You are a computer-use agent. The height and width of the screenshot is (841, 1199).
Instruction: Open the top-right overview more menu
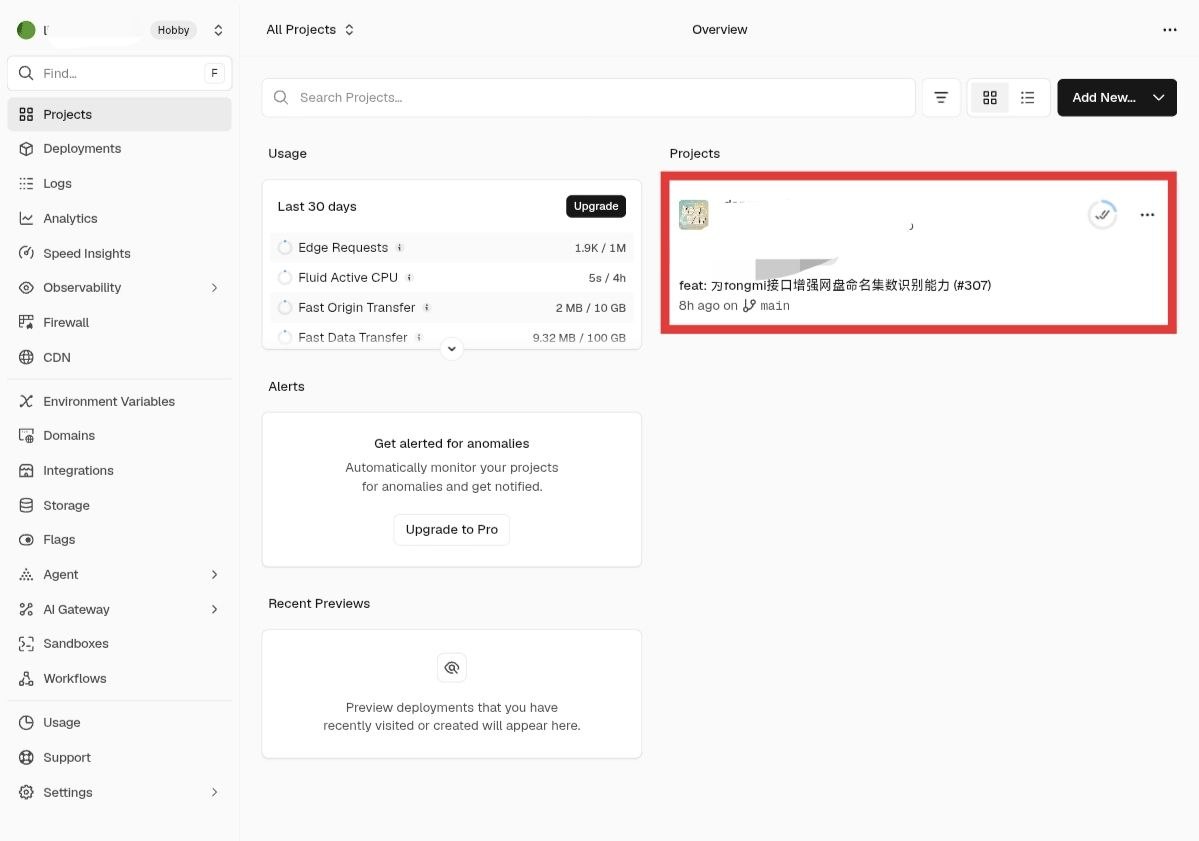pyautogui.click(x=1169, y=30)
